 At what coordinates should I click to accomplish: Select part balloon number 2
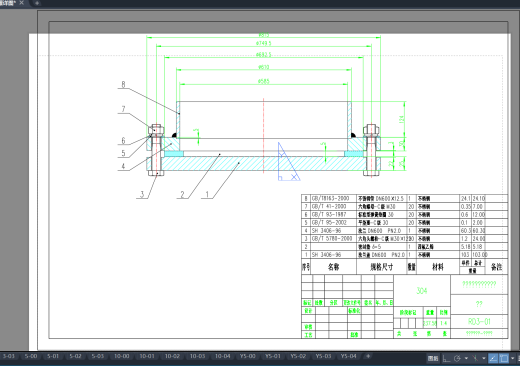click(x=182, y=194)
